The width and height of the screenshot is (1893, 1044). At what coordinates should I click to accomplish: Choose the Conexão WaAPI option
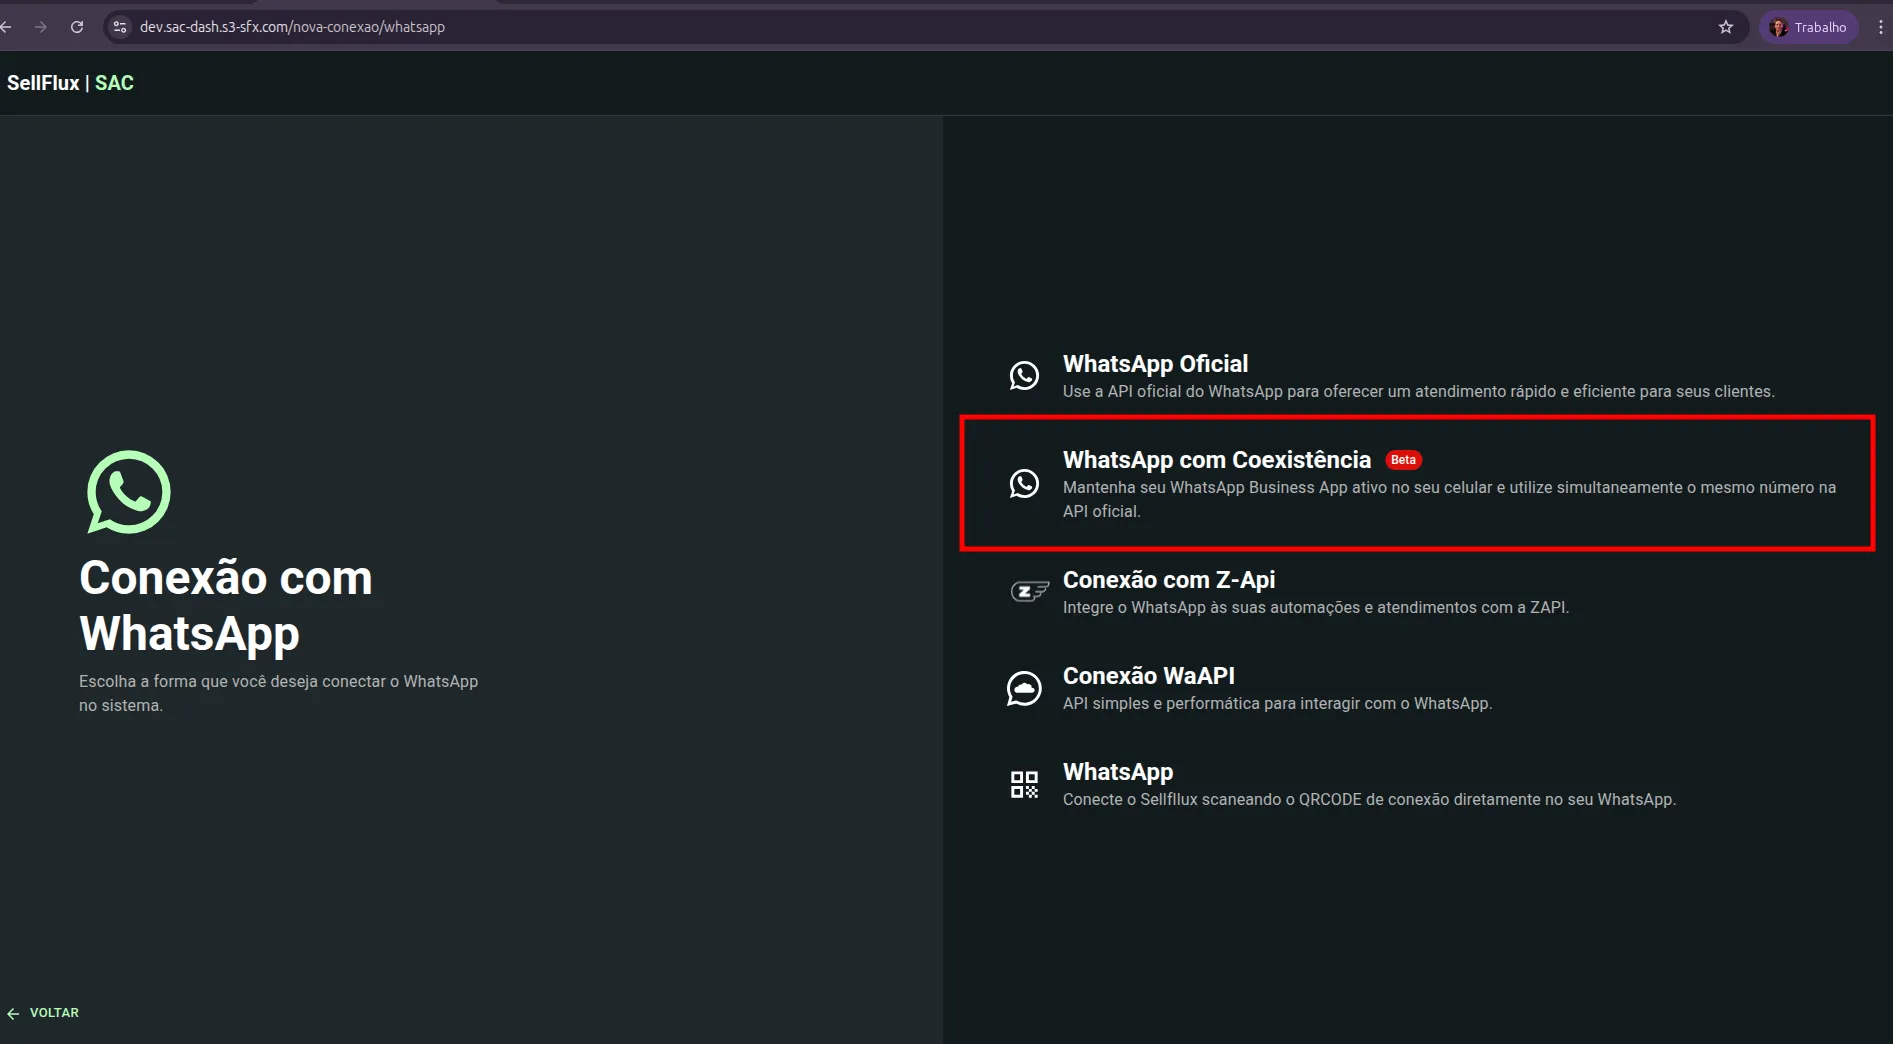coord(1148,676)
